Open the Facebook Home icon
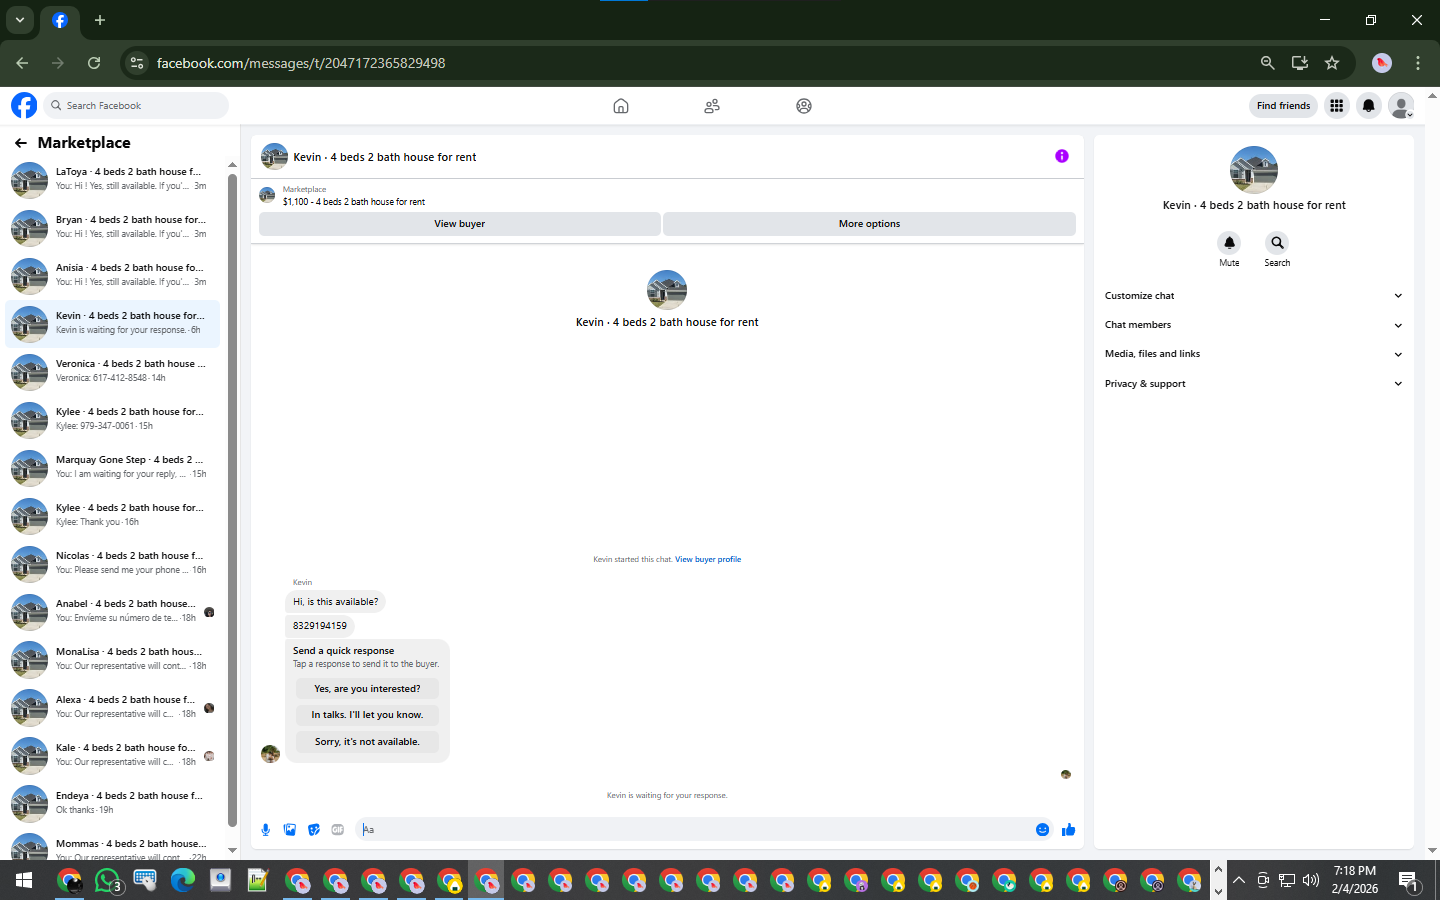The image size is (1440, 900). point(621,106)
